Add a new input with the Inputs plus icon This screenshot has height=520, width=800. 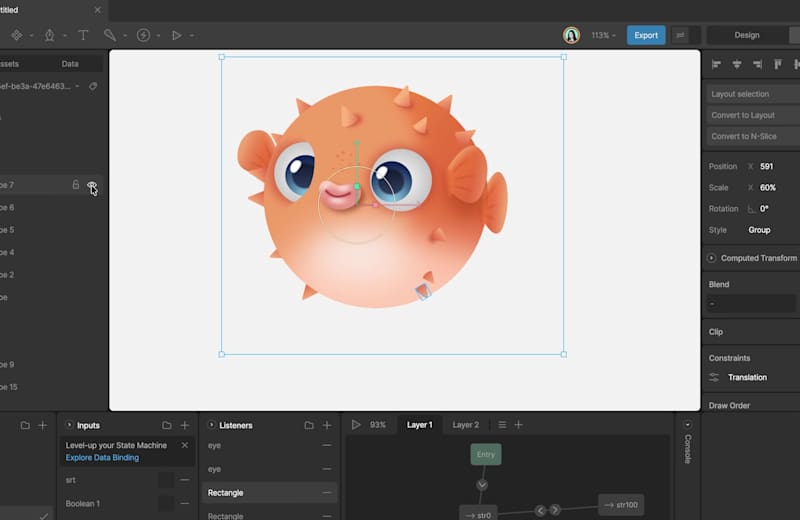point(185,425)
